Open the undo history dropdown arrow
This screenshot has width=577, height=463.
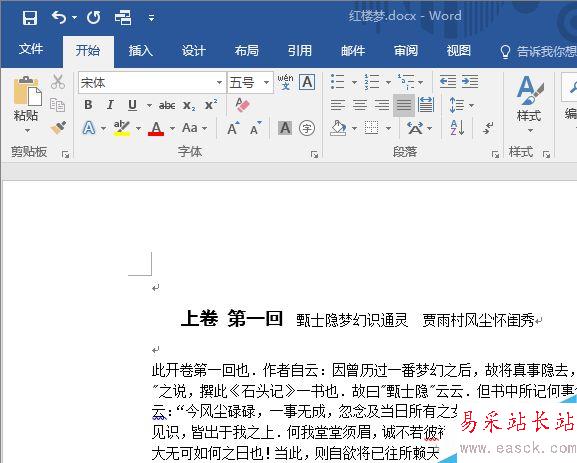click(x=75, y=17)
